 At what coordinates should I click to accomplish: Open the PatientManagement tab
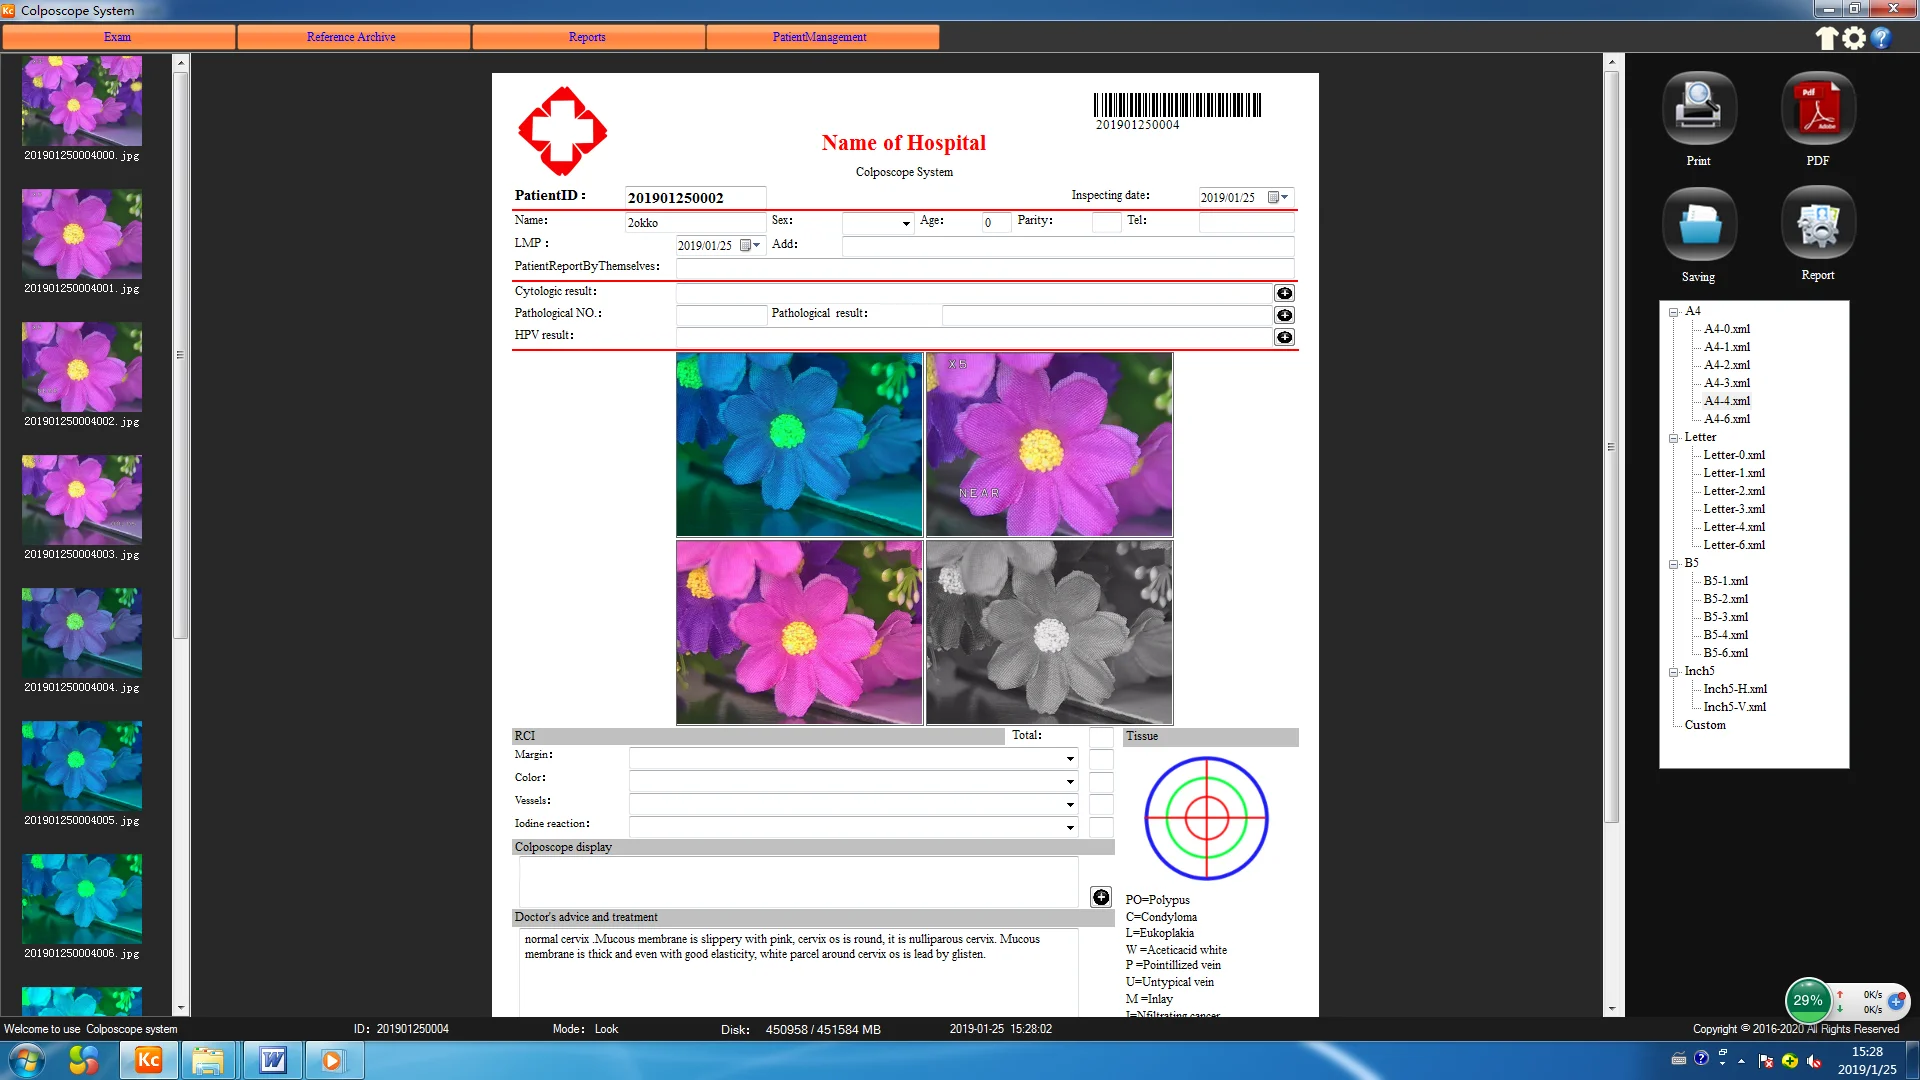click(x=819, y=37)
